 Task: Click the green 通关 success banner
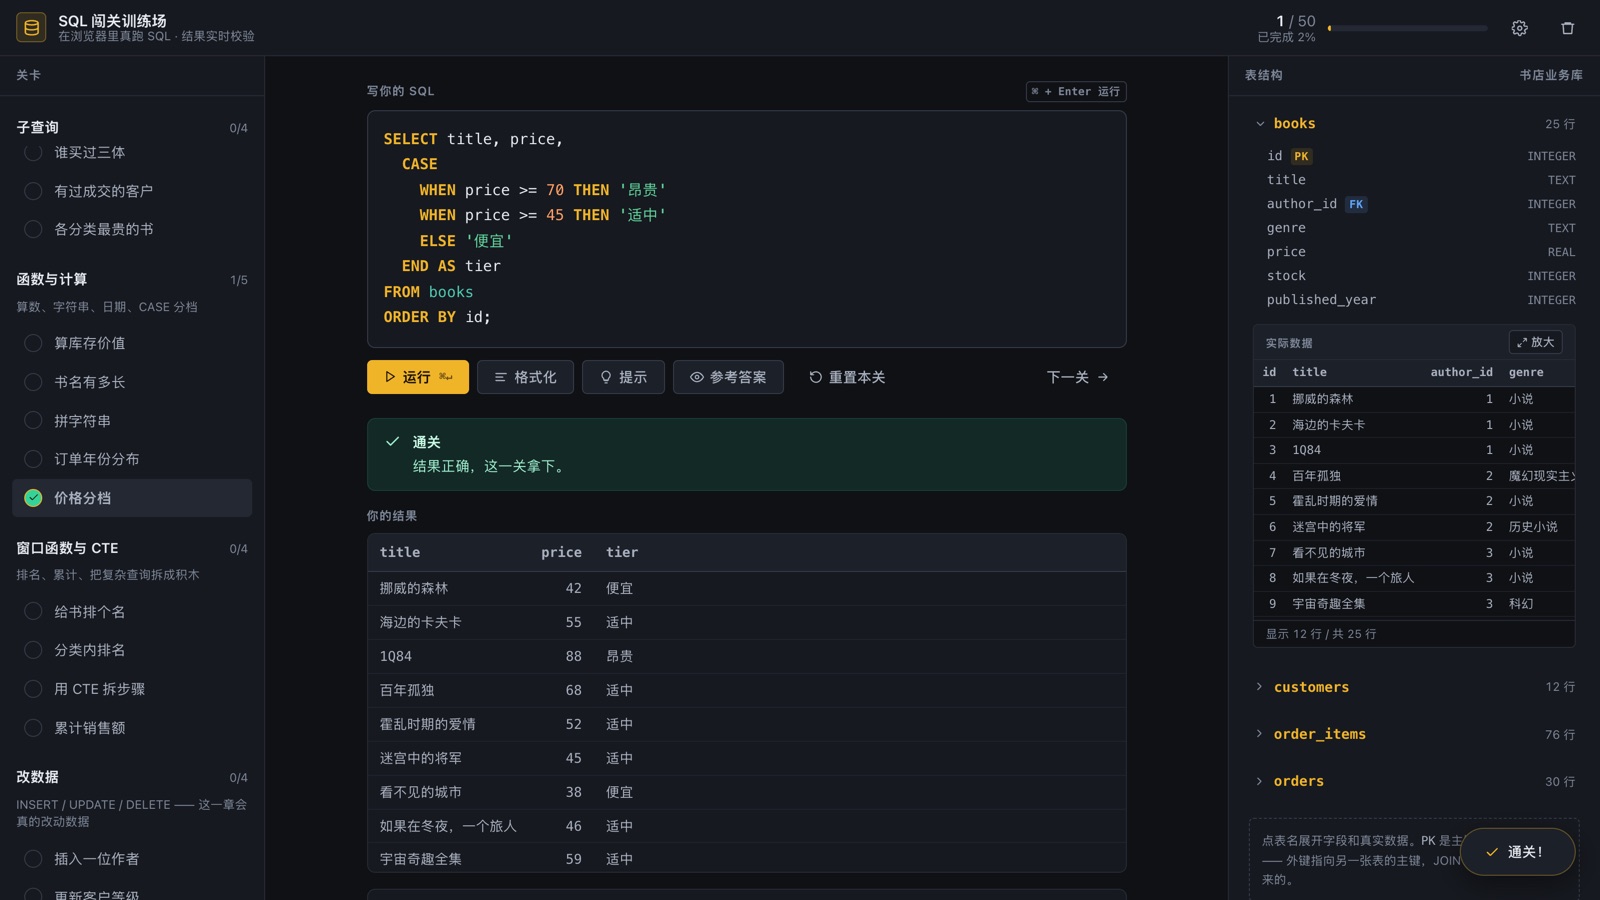[746, 454]
